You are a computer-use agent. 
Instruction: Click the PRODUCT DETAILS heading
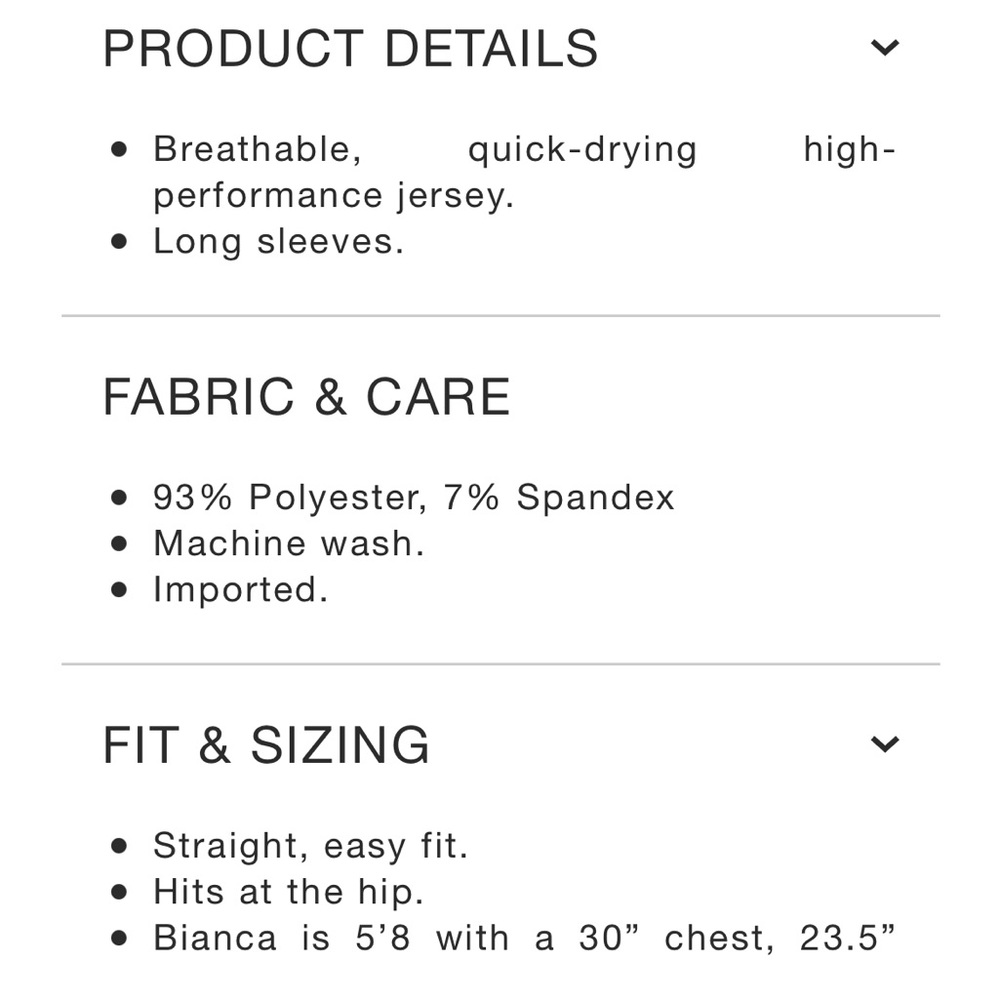coord(350,48)
